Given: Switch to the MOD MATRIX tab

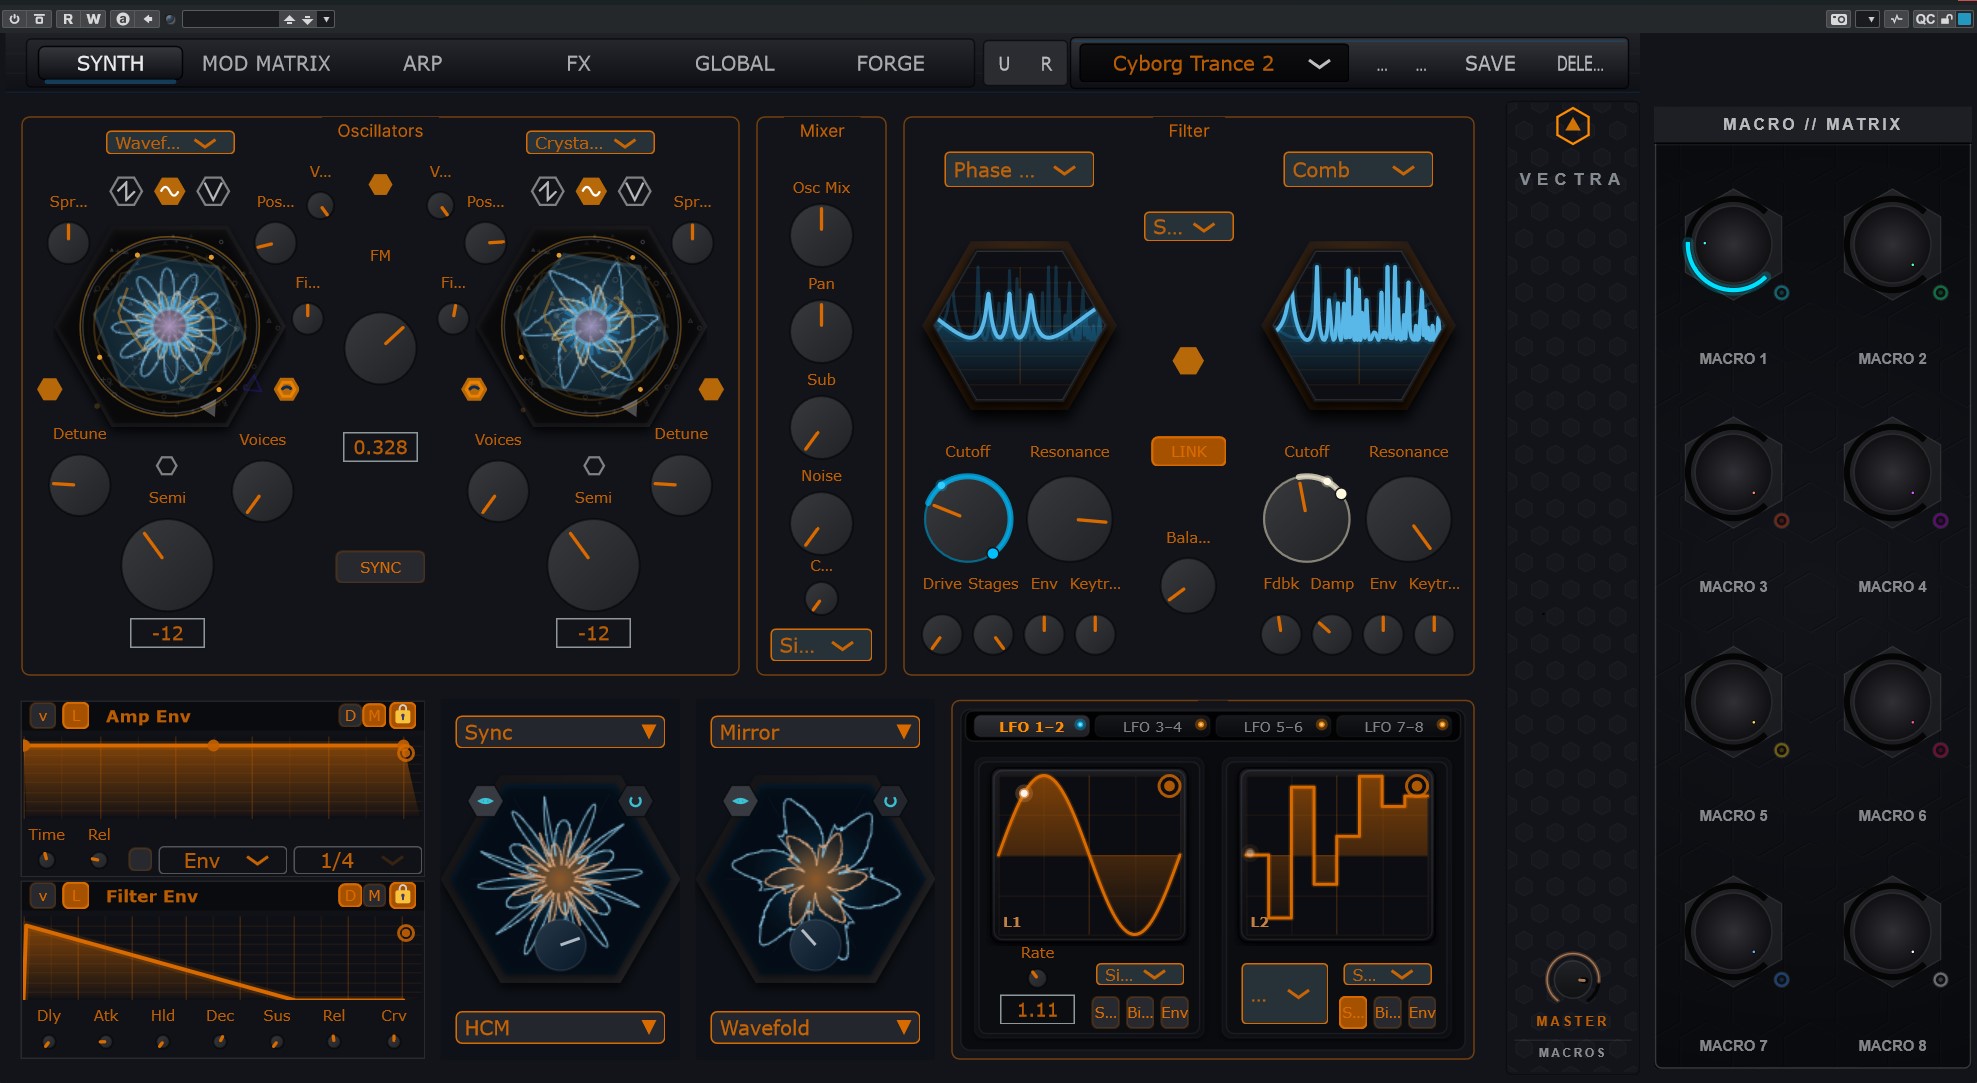Looking at the screenshot, I should pyautogui.click(x=266, y=64).
